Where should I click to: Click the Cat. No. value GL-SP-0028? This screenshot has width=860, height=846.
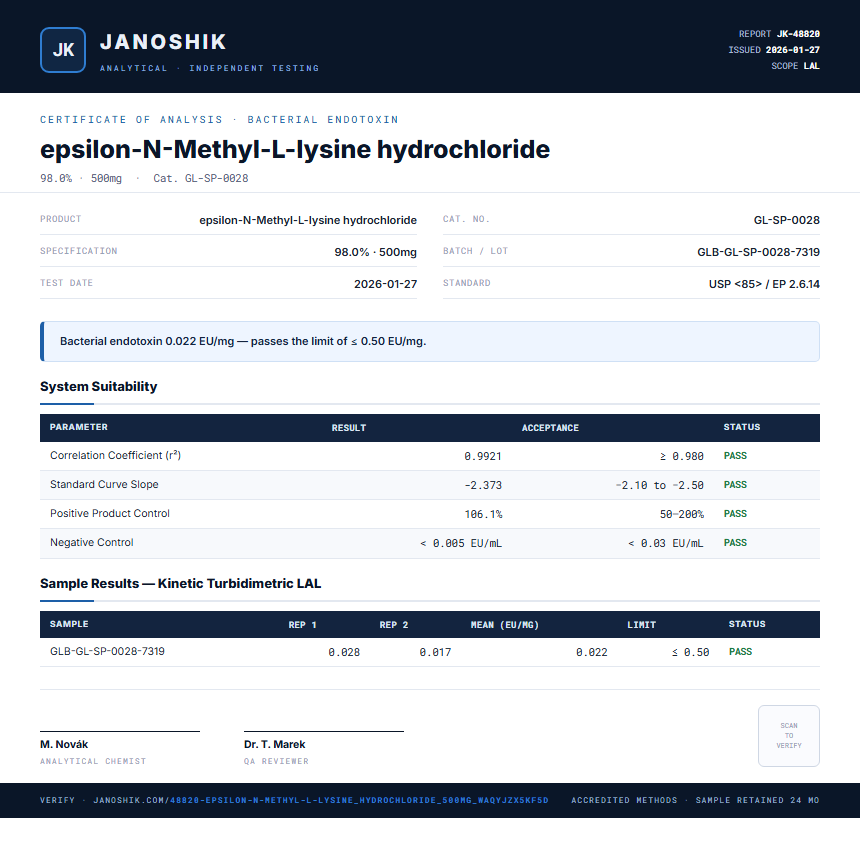coord(787,220)
